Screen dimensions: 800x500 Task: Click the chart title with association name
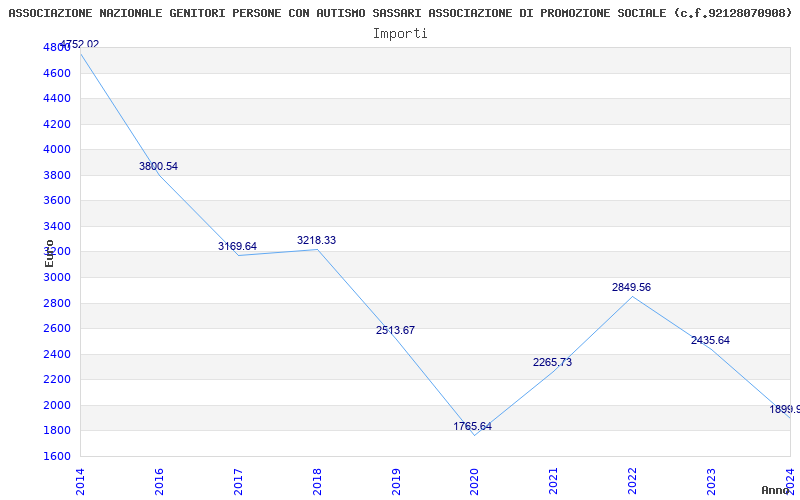[400, 13]
